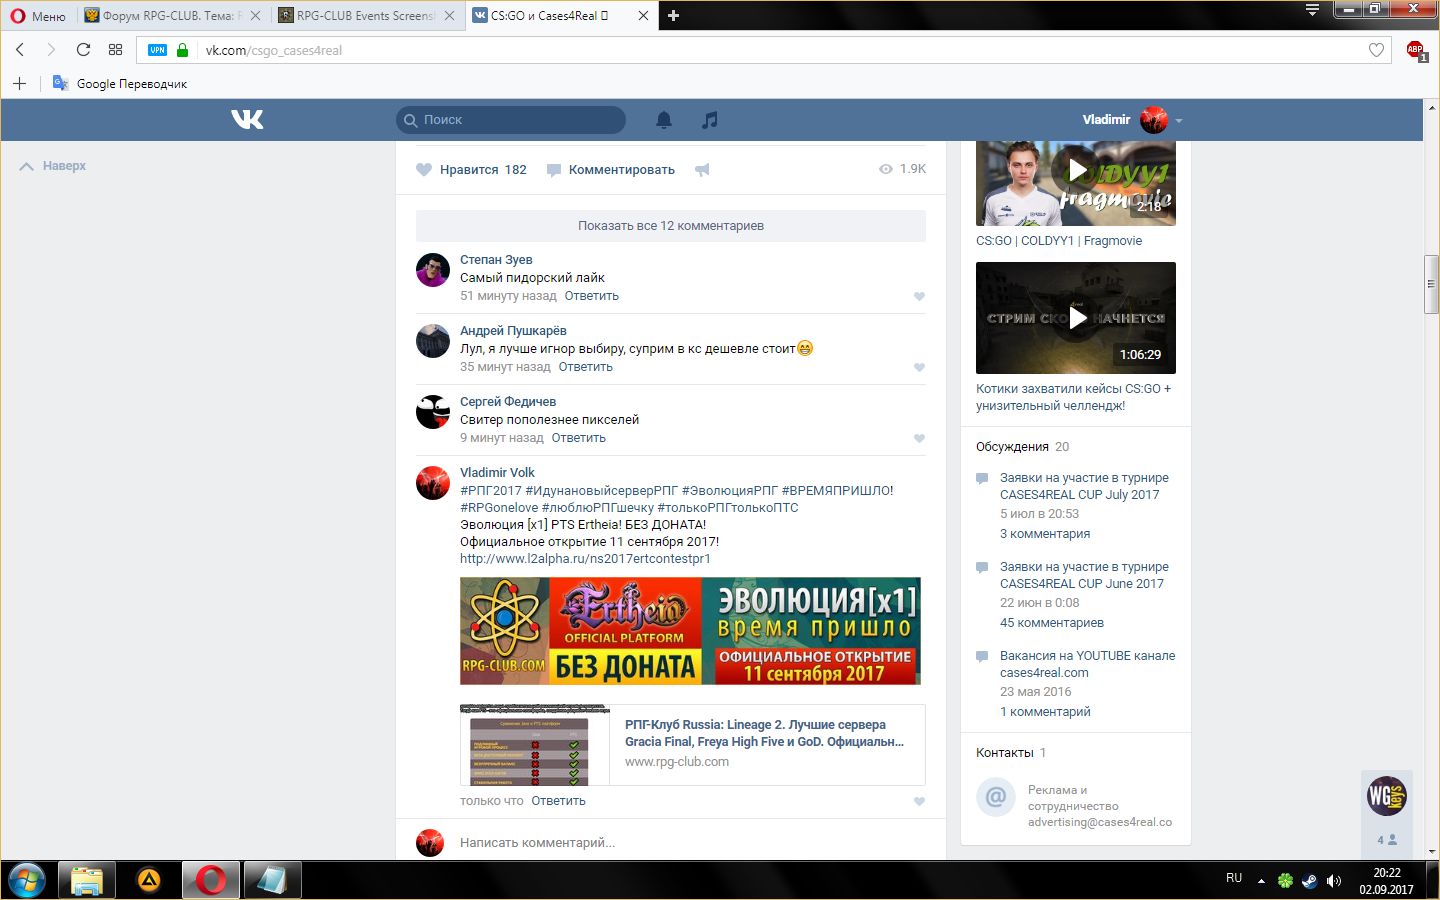This screenshot has height=900, width=1440.
Task: Open the Windows Start button
Action: tap(26, 880)
